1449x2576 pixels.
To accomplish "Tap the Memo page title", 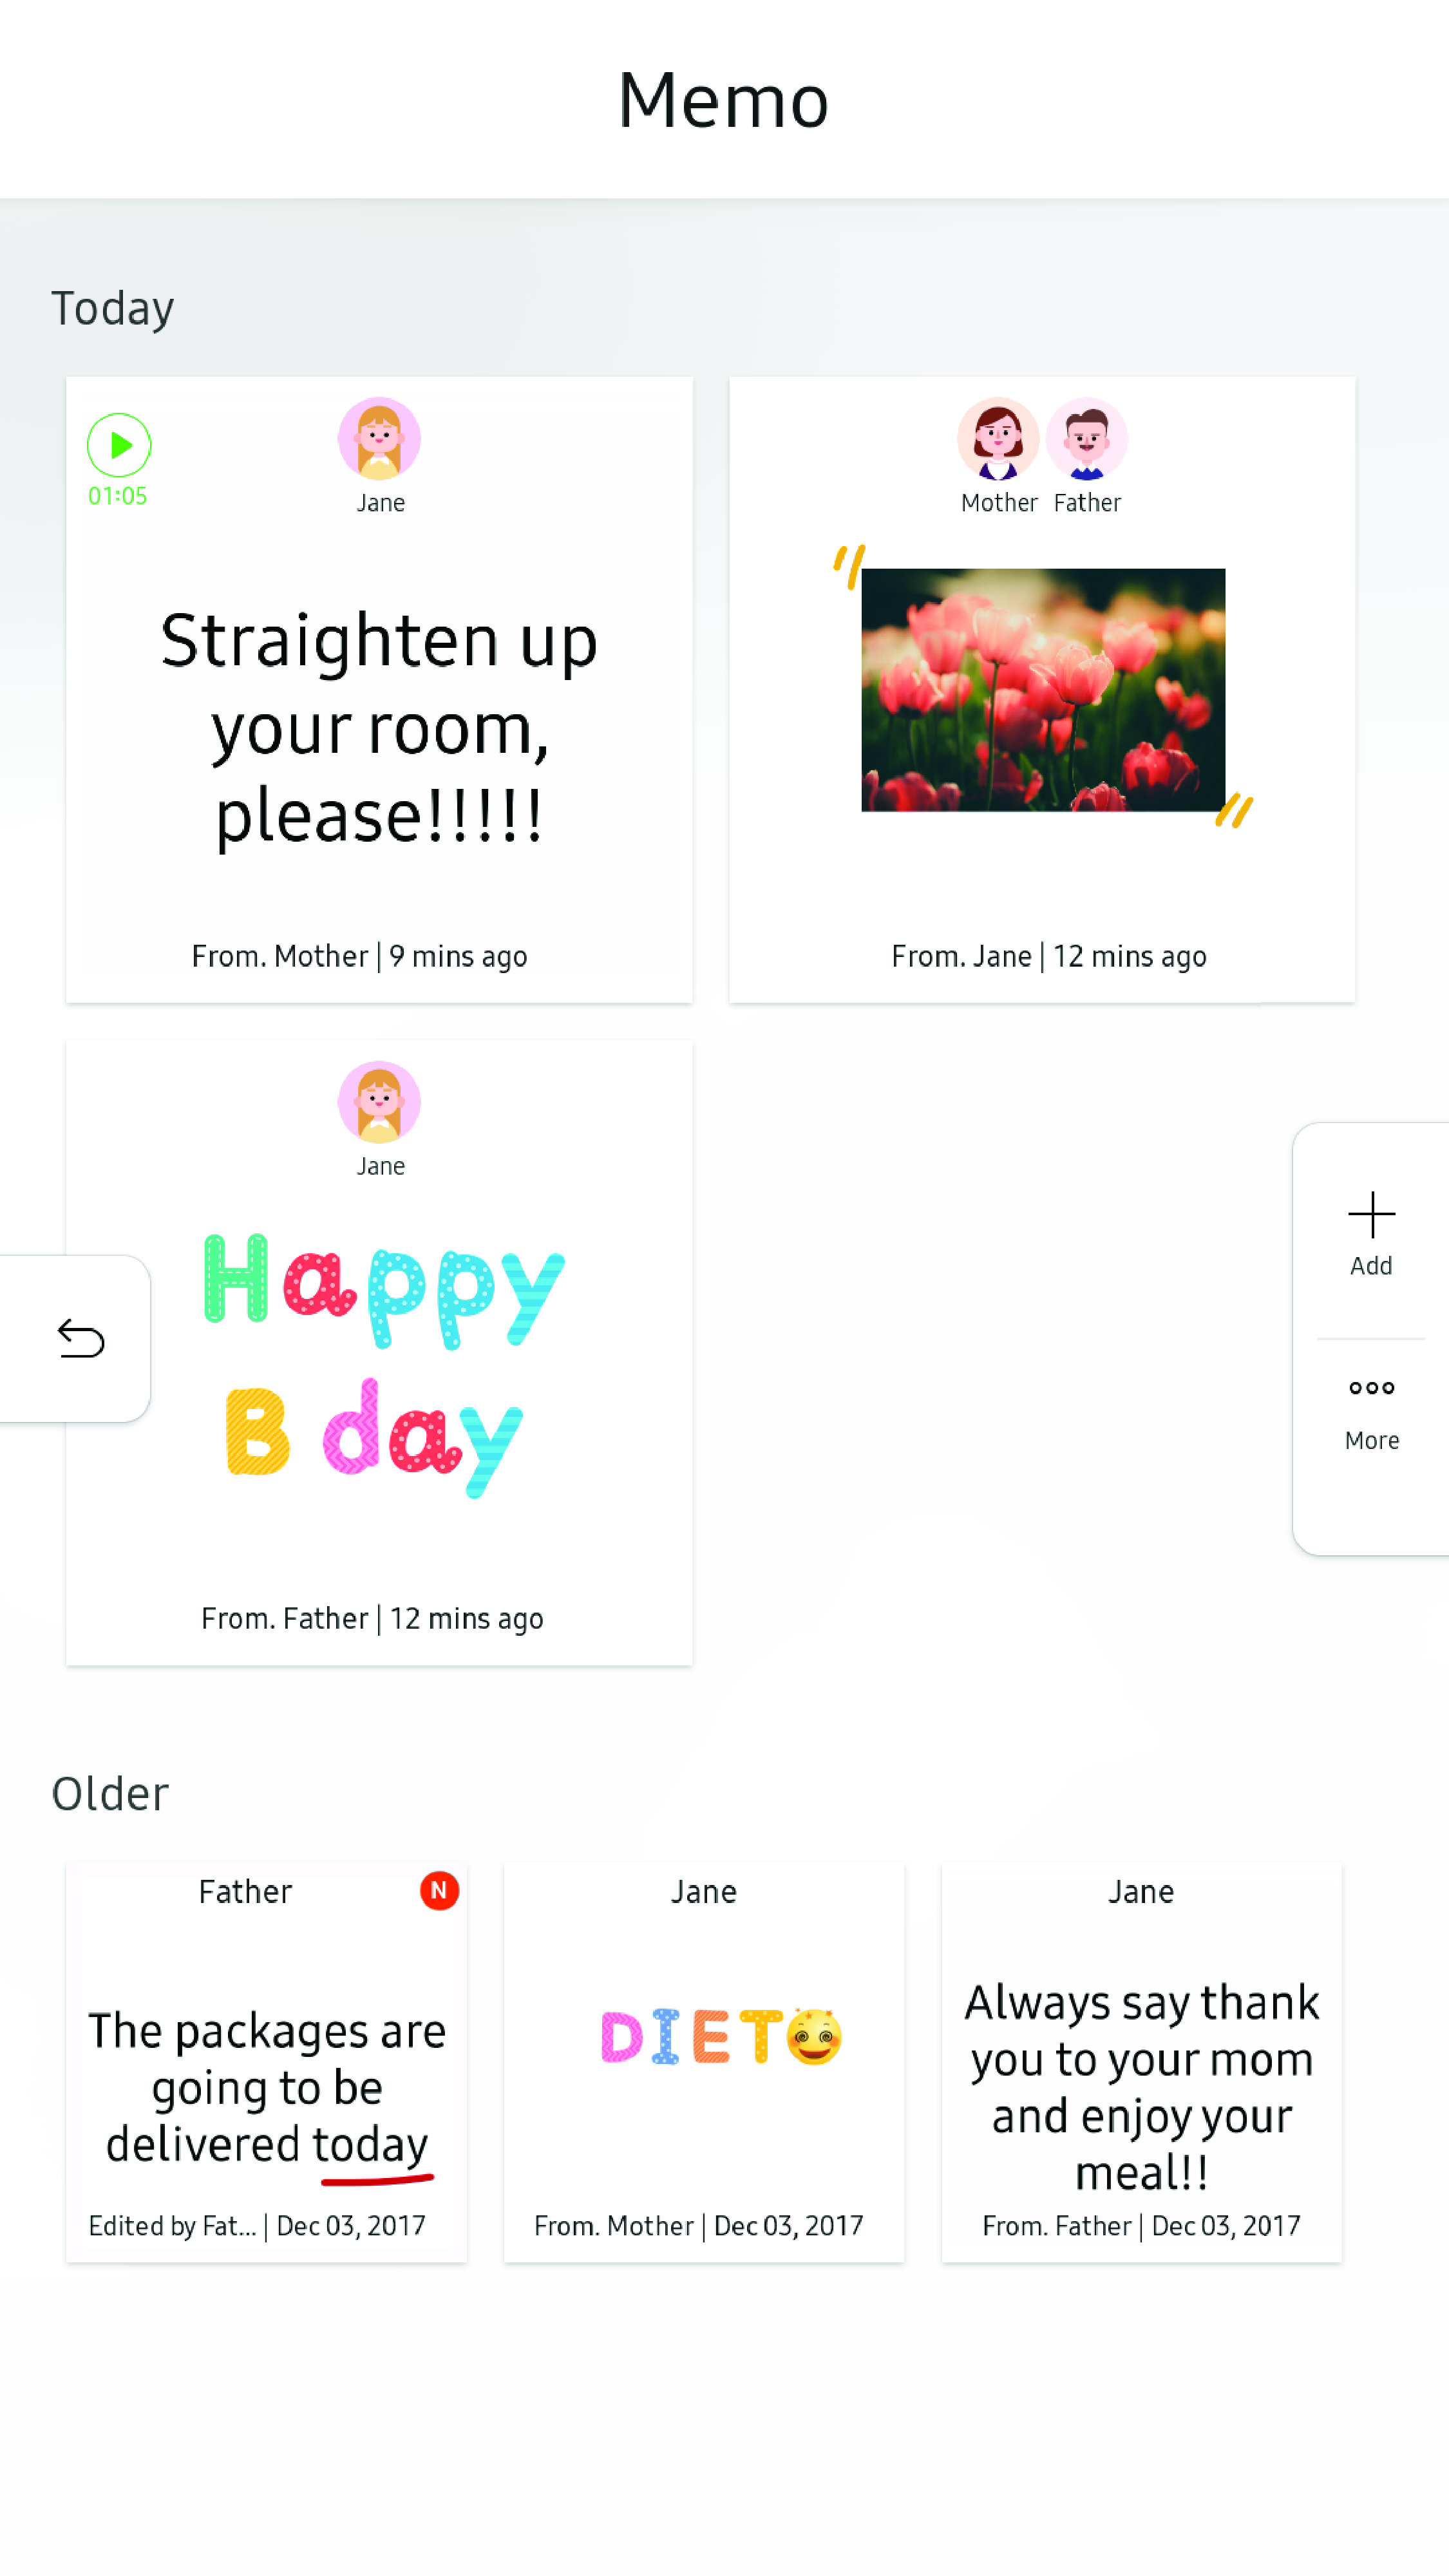I will point(724,101).
